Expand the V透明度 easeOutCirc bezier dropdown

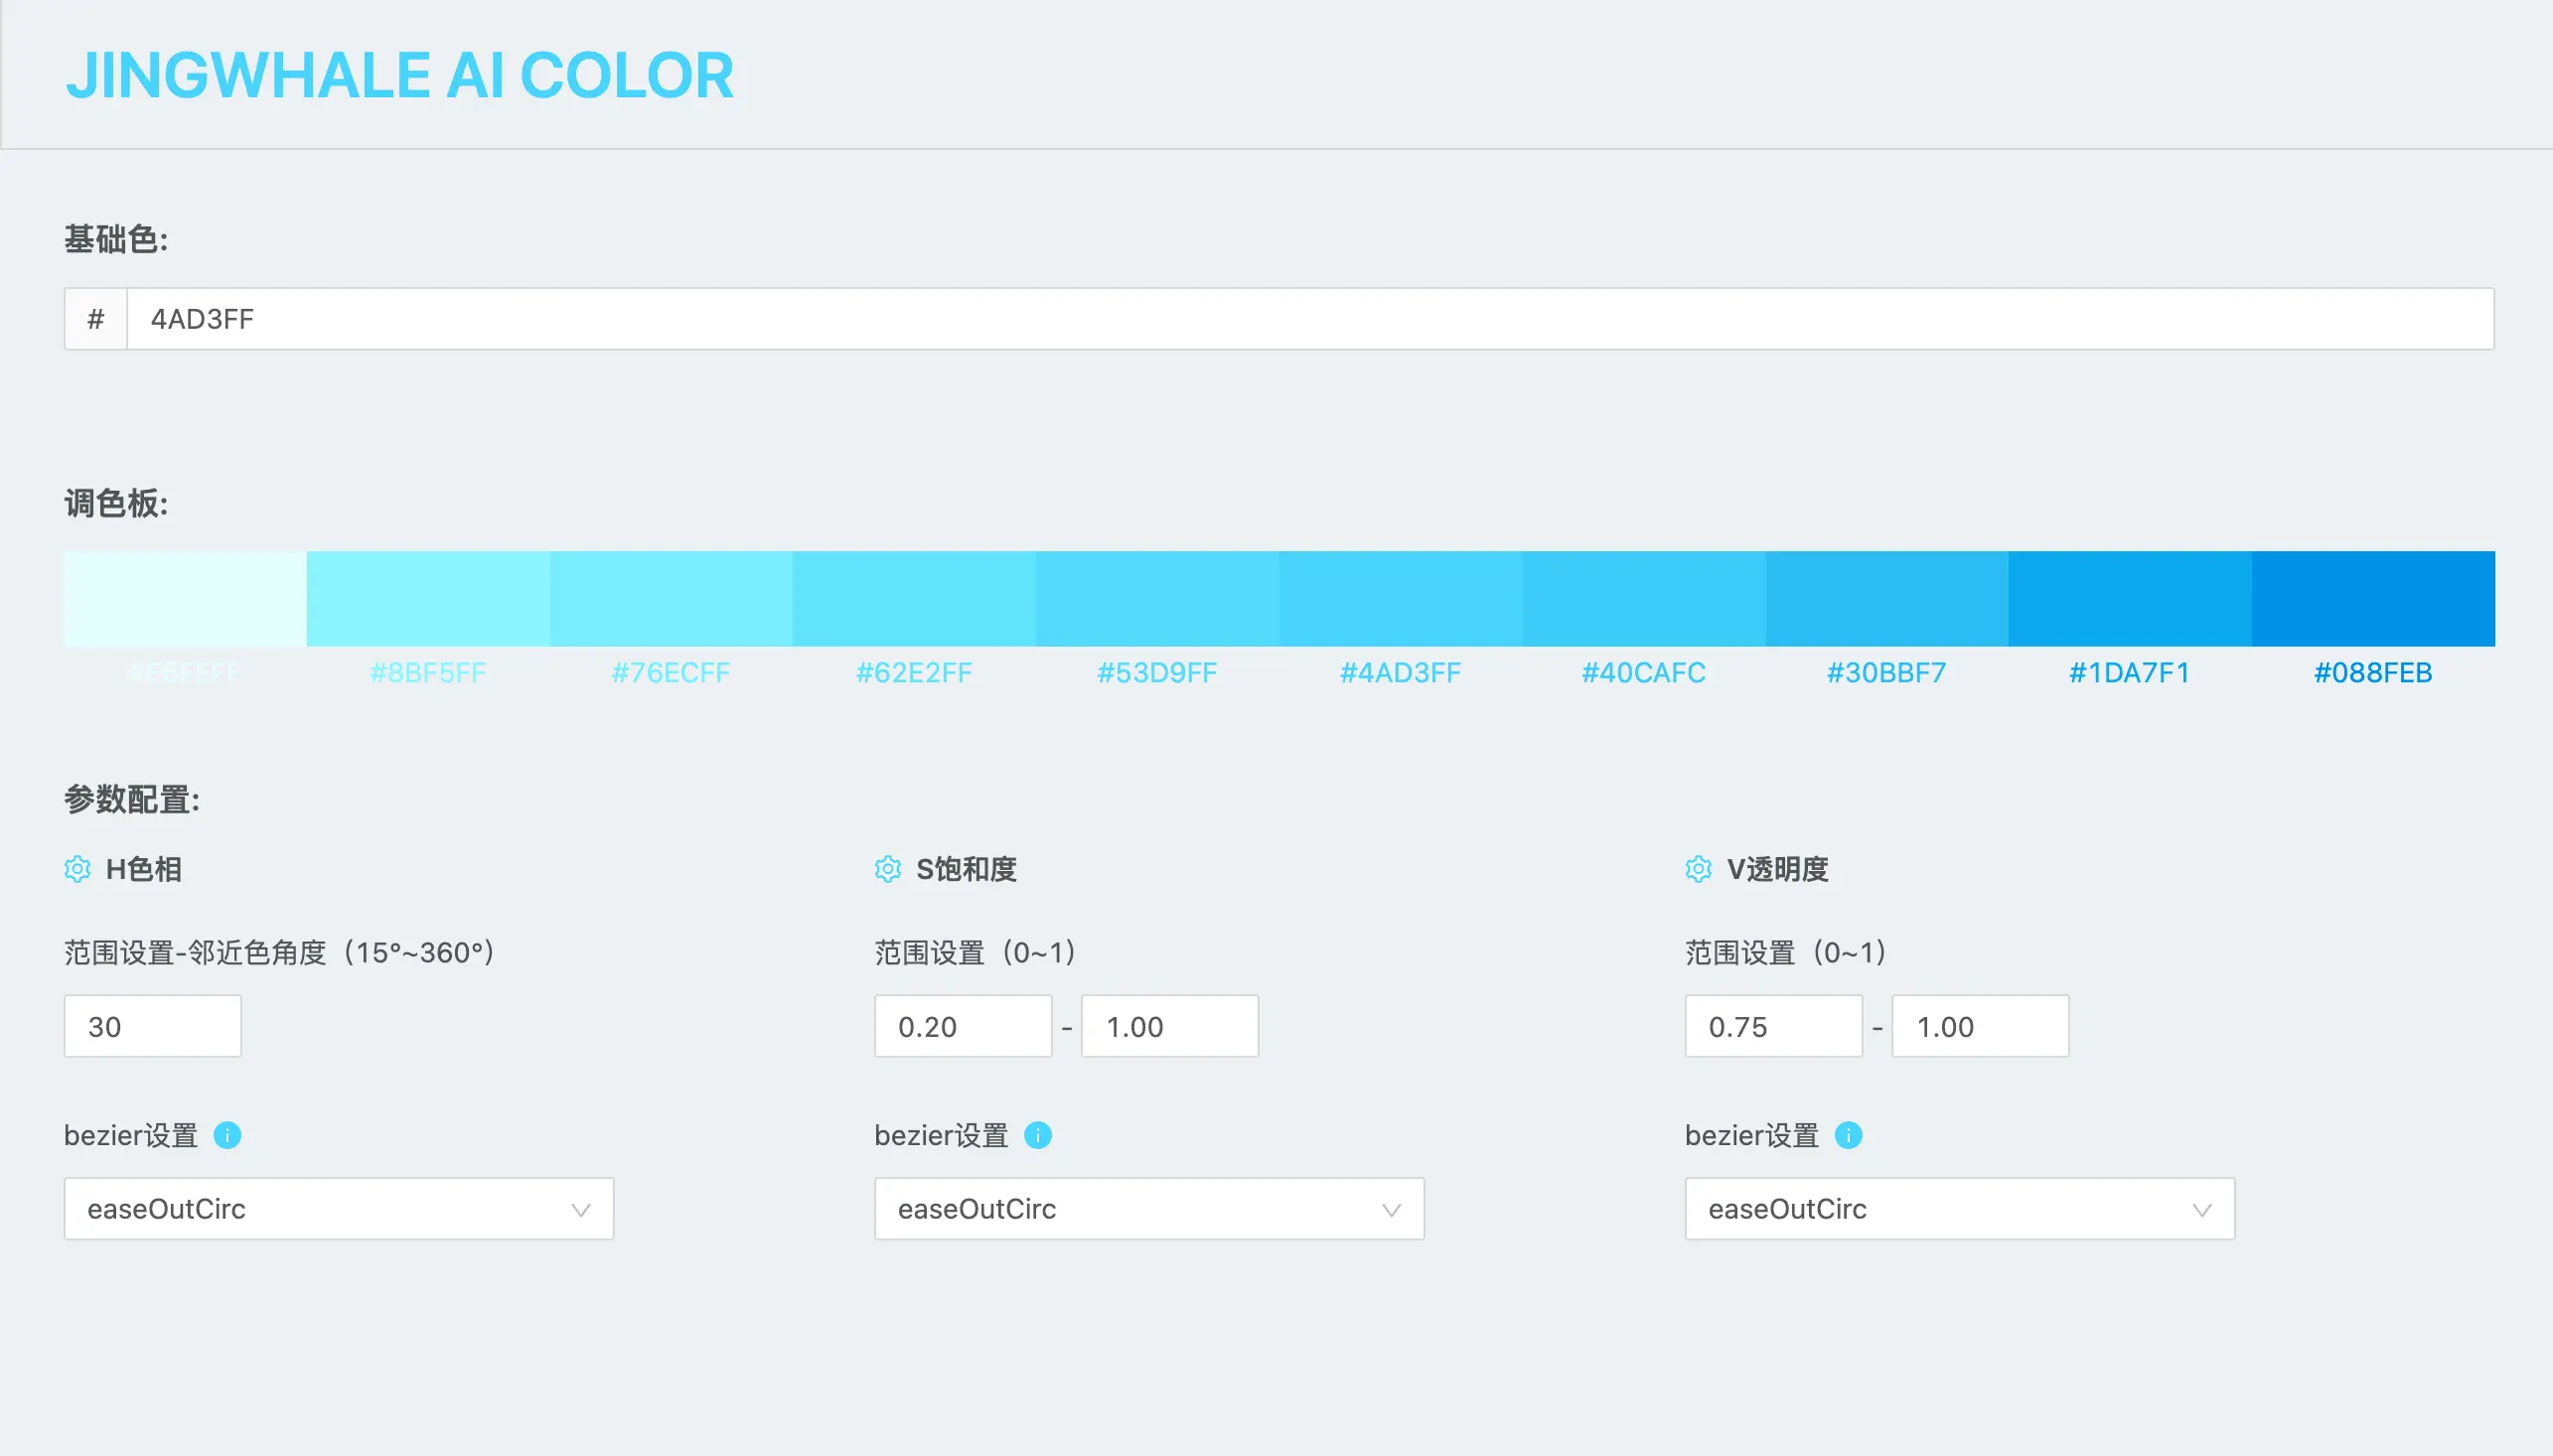coord(1959,1209)
